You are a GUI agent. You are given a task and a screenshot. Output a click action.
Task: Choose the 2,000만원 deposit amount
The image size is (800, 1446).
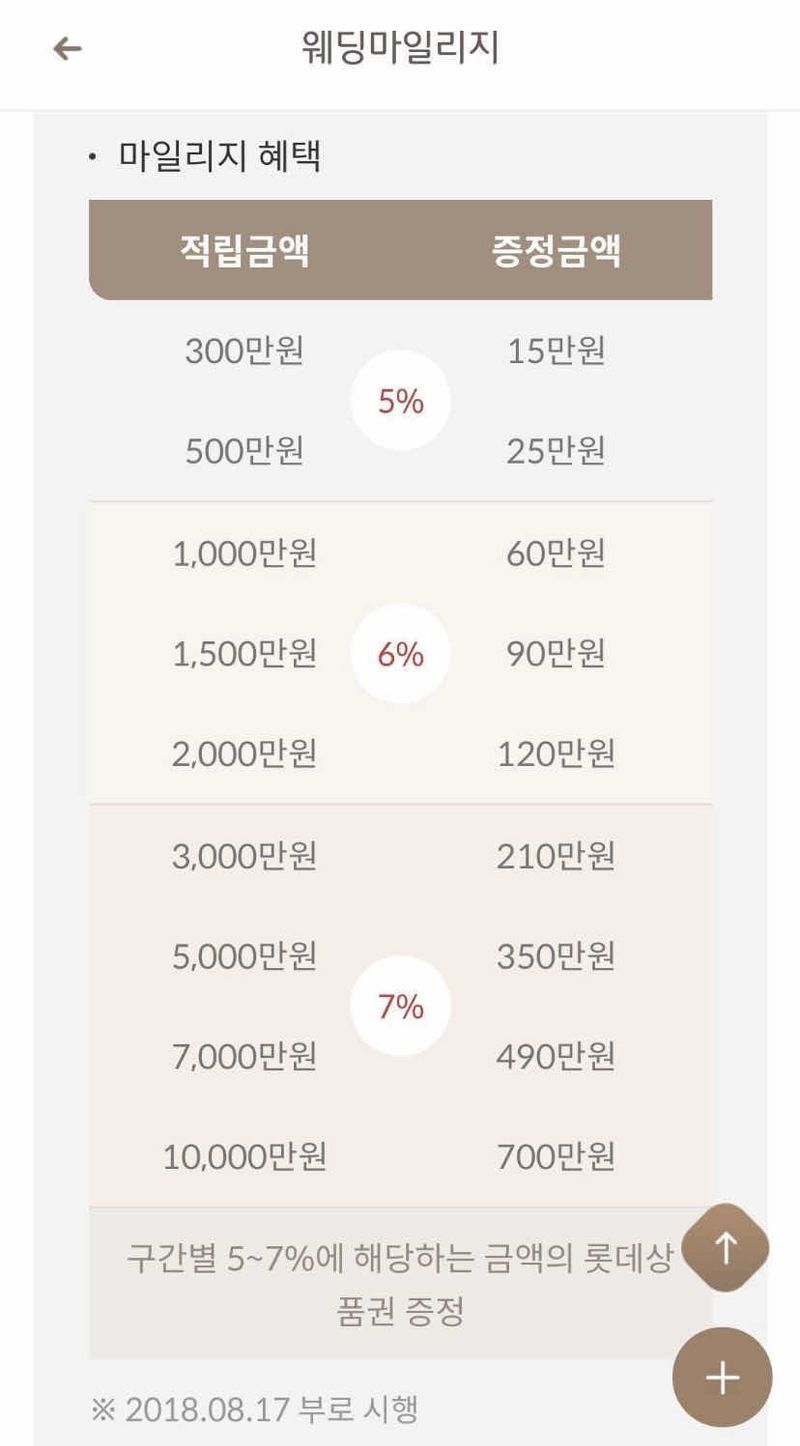click(245, 754)
